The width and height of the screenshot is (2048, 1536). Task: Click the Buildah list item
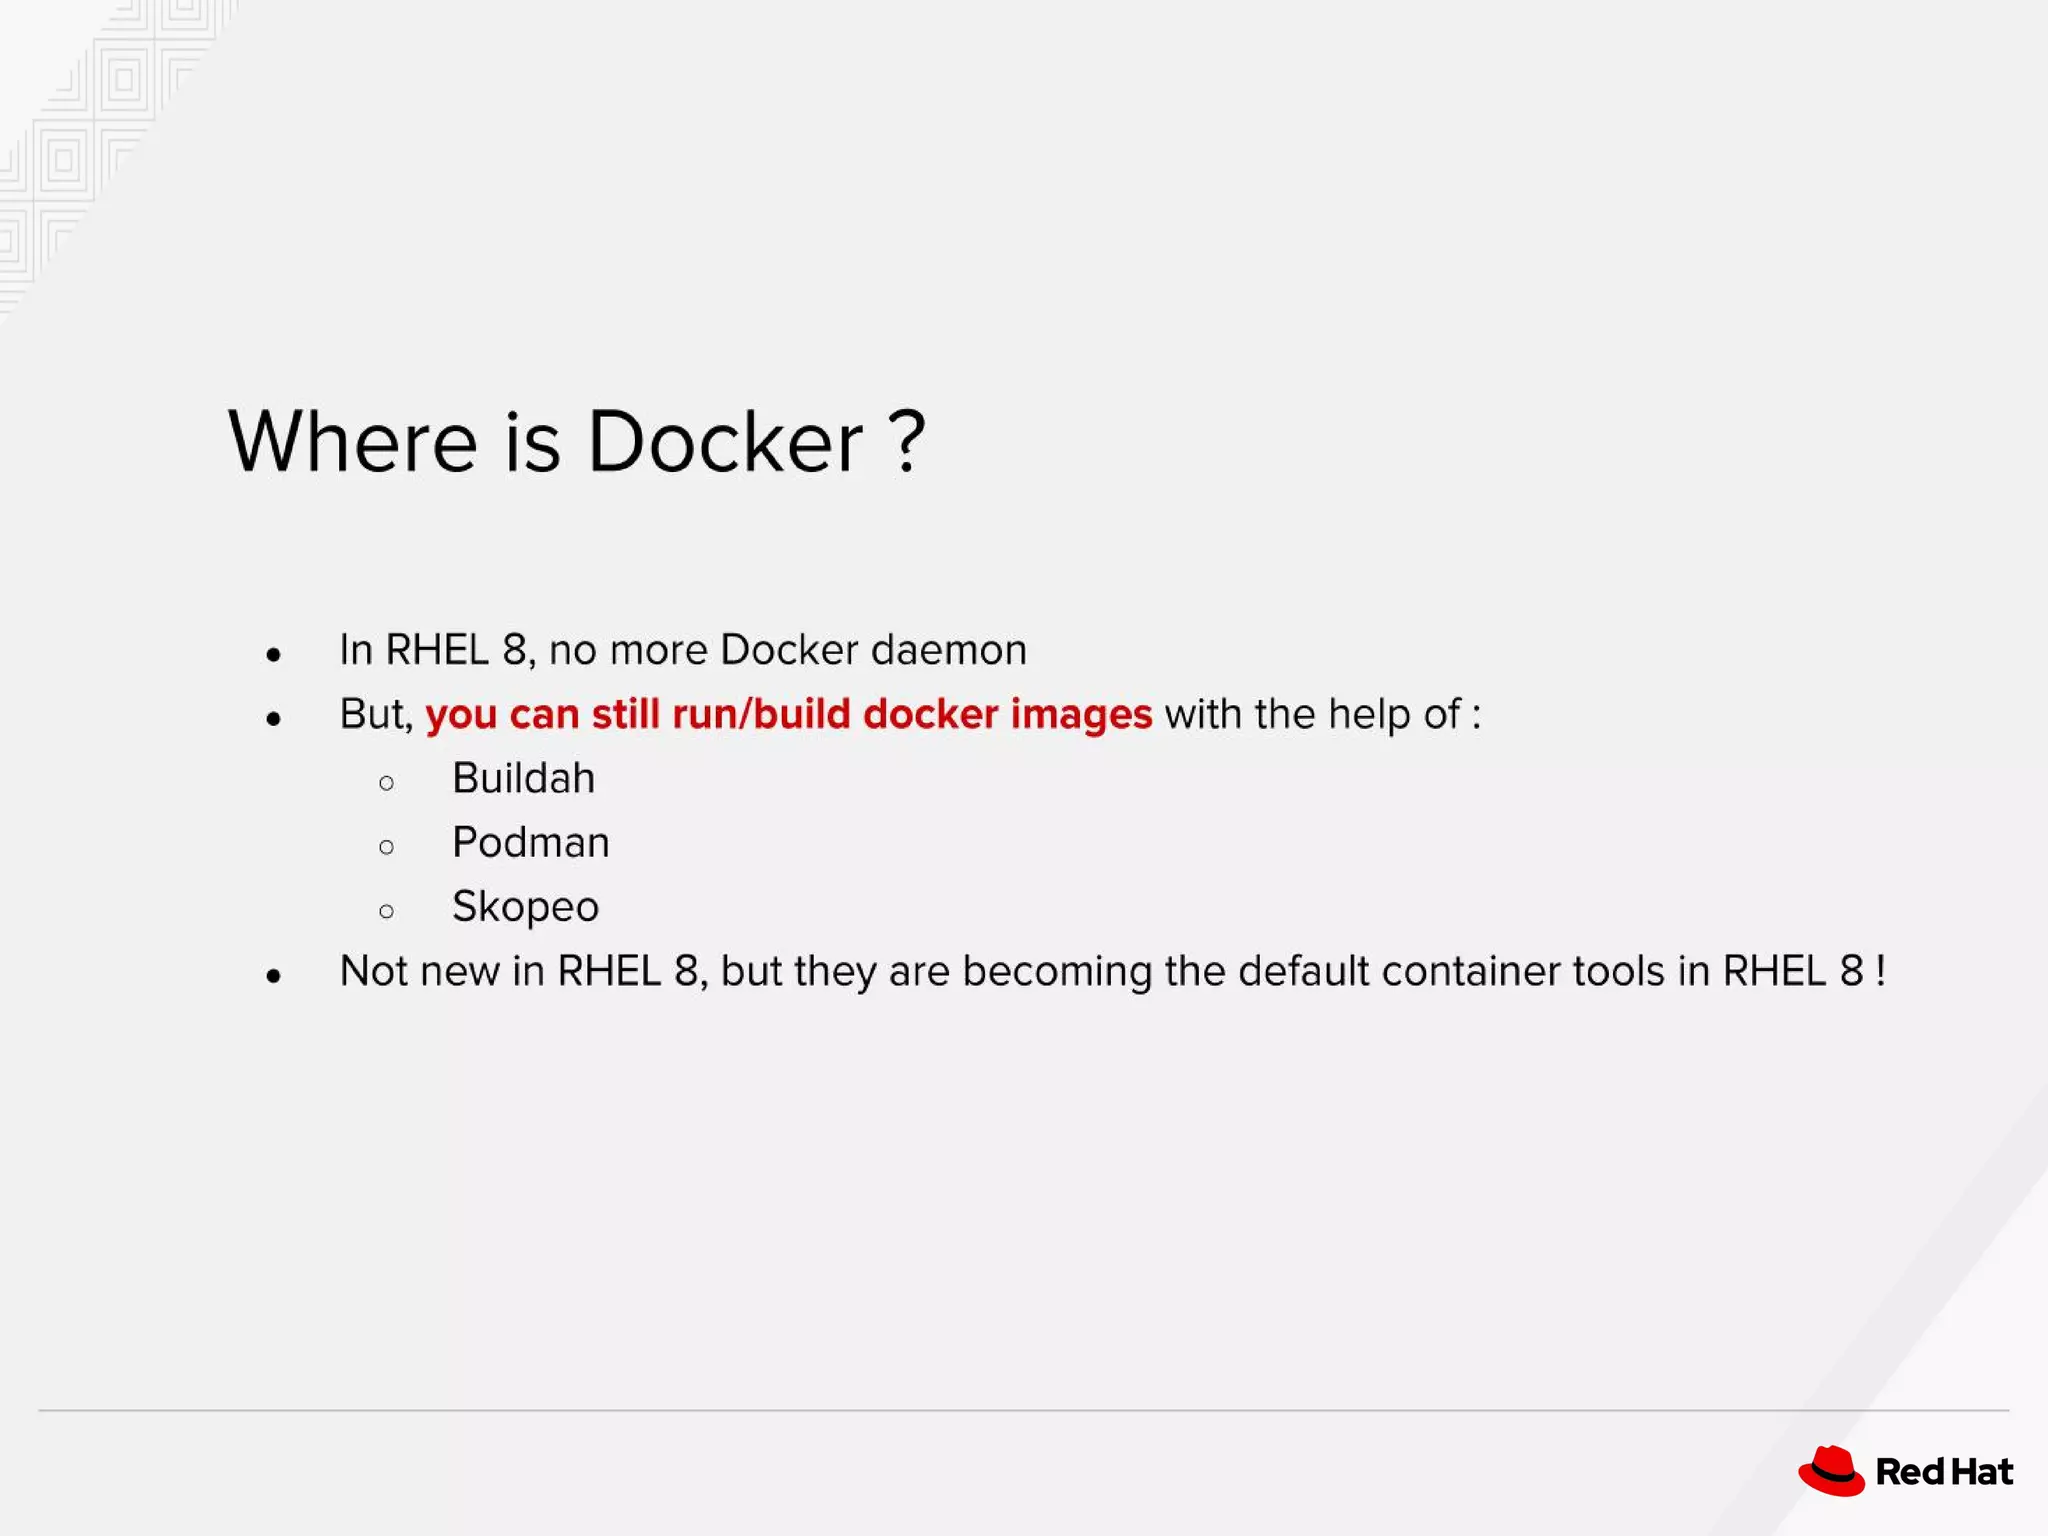tap(523, 778)
